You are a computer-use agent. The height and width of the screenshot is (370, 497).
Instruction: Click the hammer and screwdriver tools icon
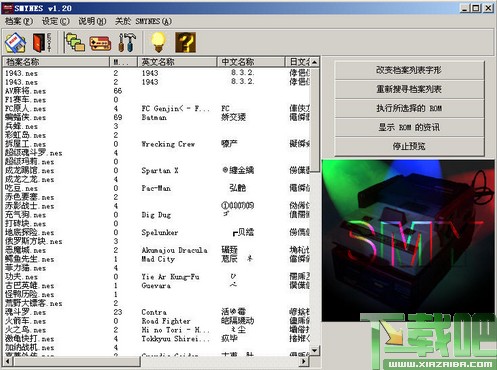coord(127,42)
